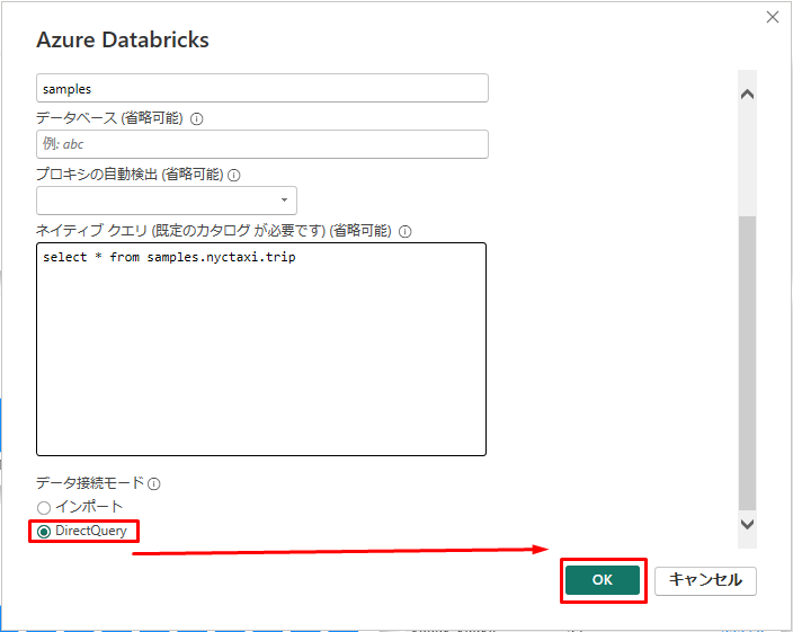The image size is (793, 632).
Task: Click the scrollbar up arrow
Action: (747, 94)
